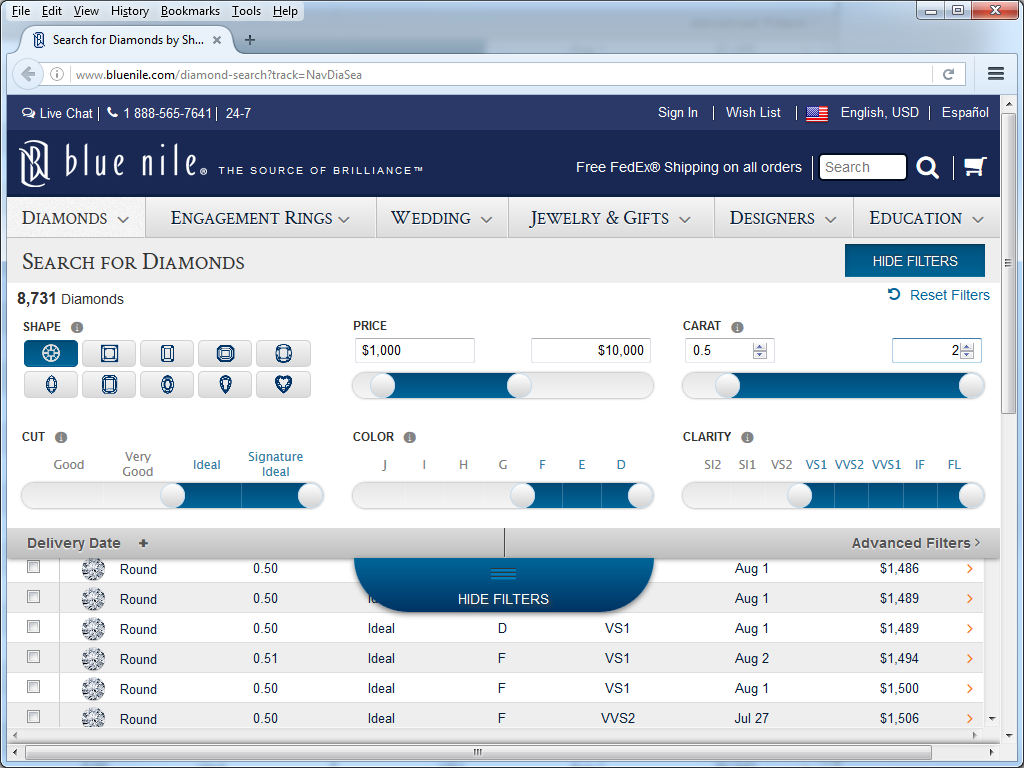
Task: Expand Advanced Filters
Action: tap(916, 543)
